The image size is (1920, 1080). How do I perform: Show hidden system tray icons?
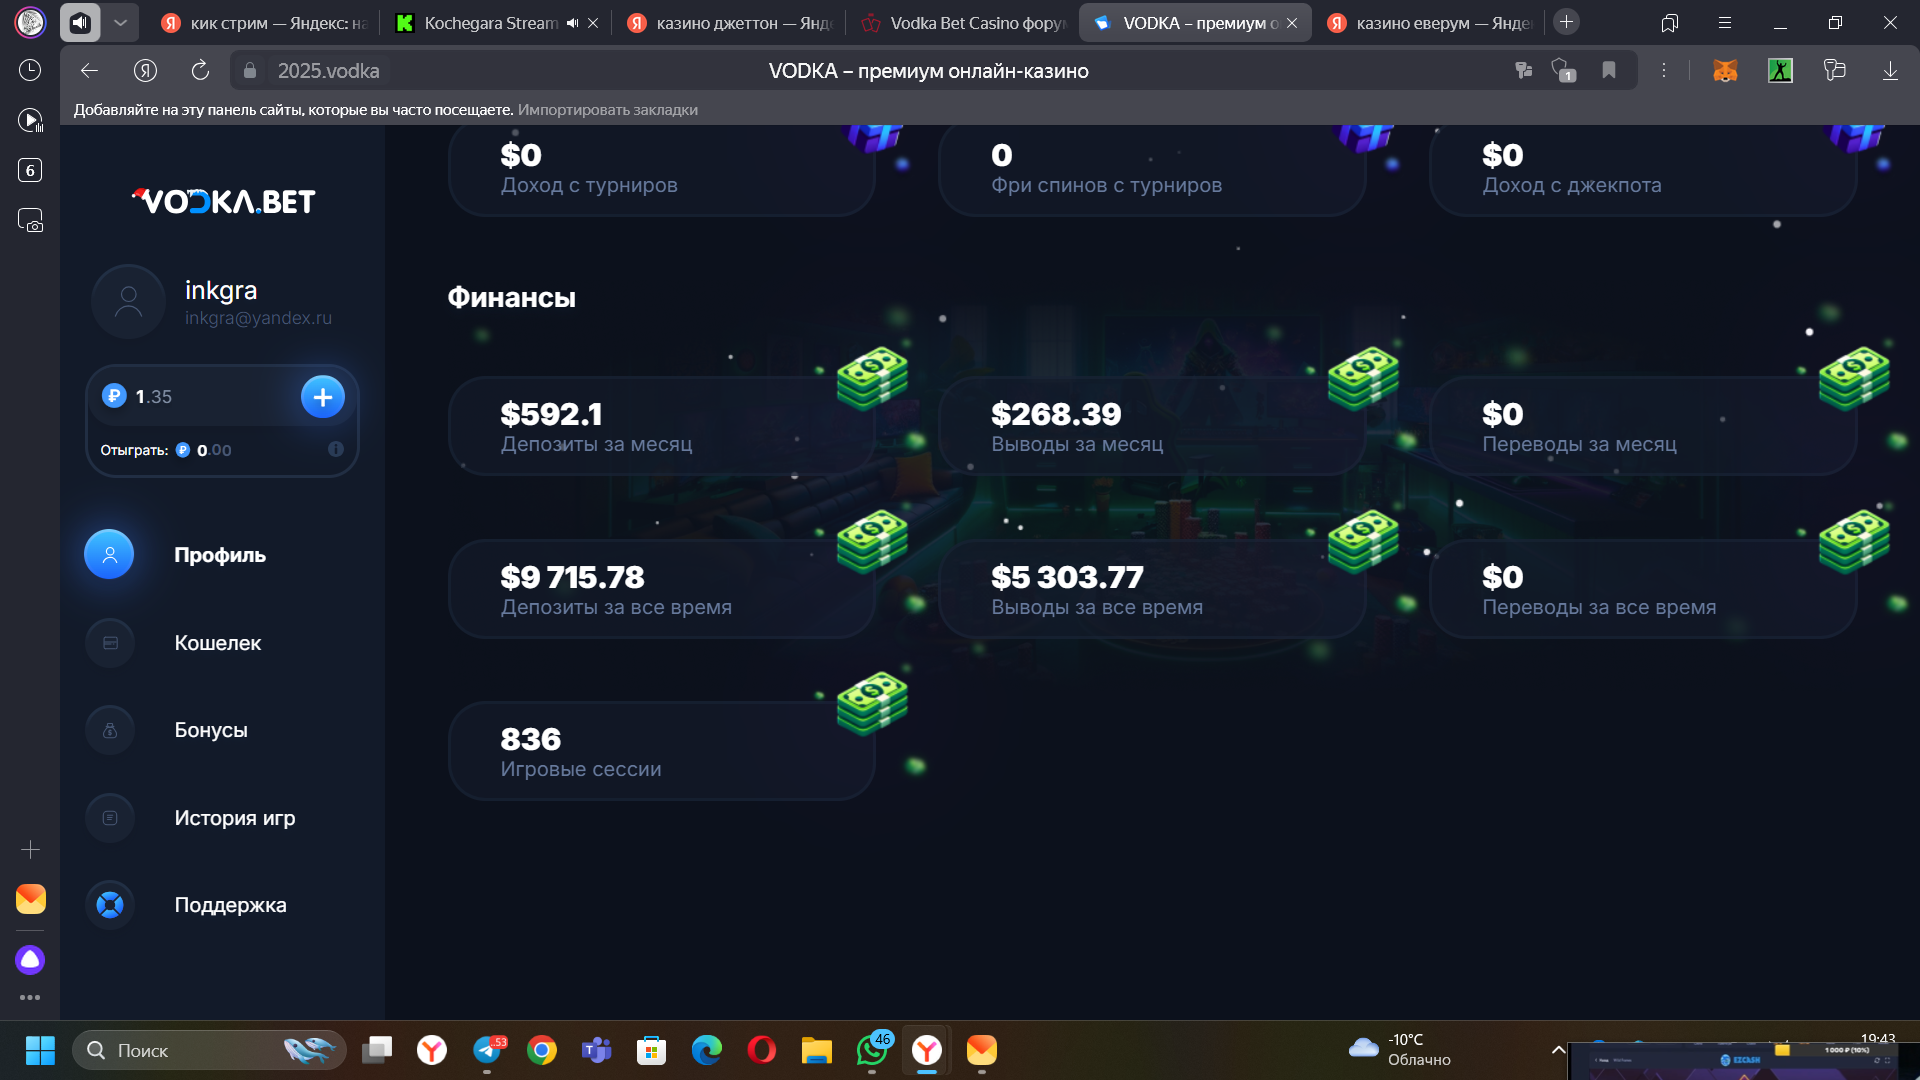click(x=1557, y=1049)
